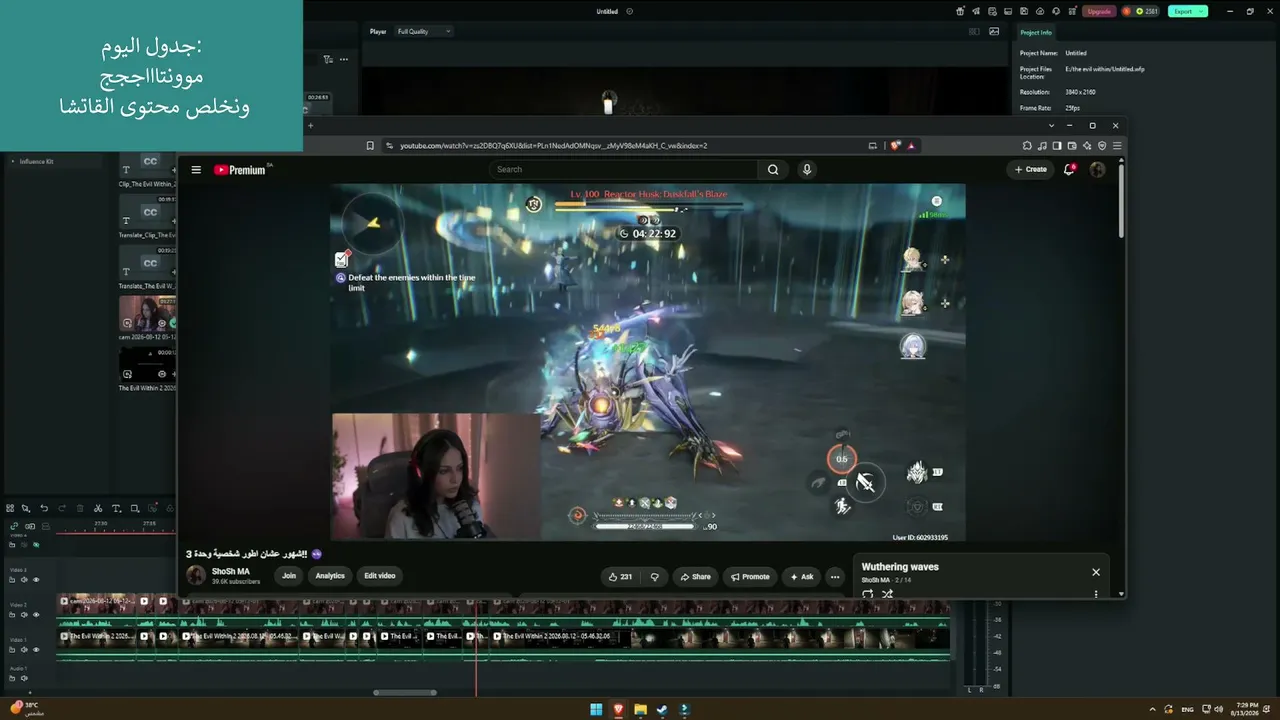
Task: Mute the Video 1 track
Action: tap(25, 650)
